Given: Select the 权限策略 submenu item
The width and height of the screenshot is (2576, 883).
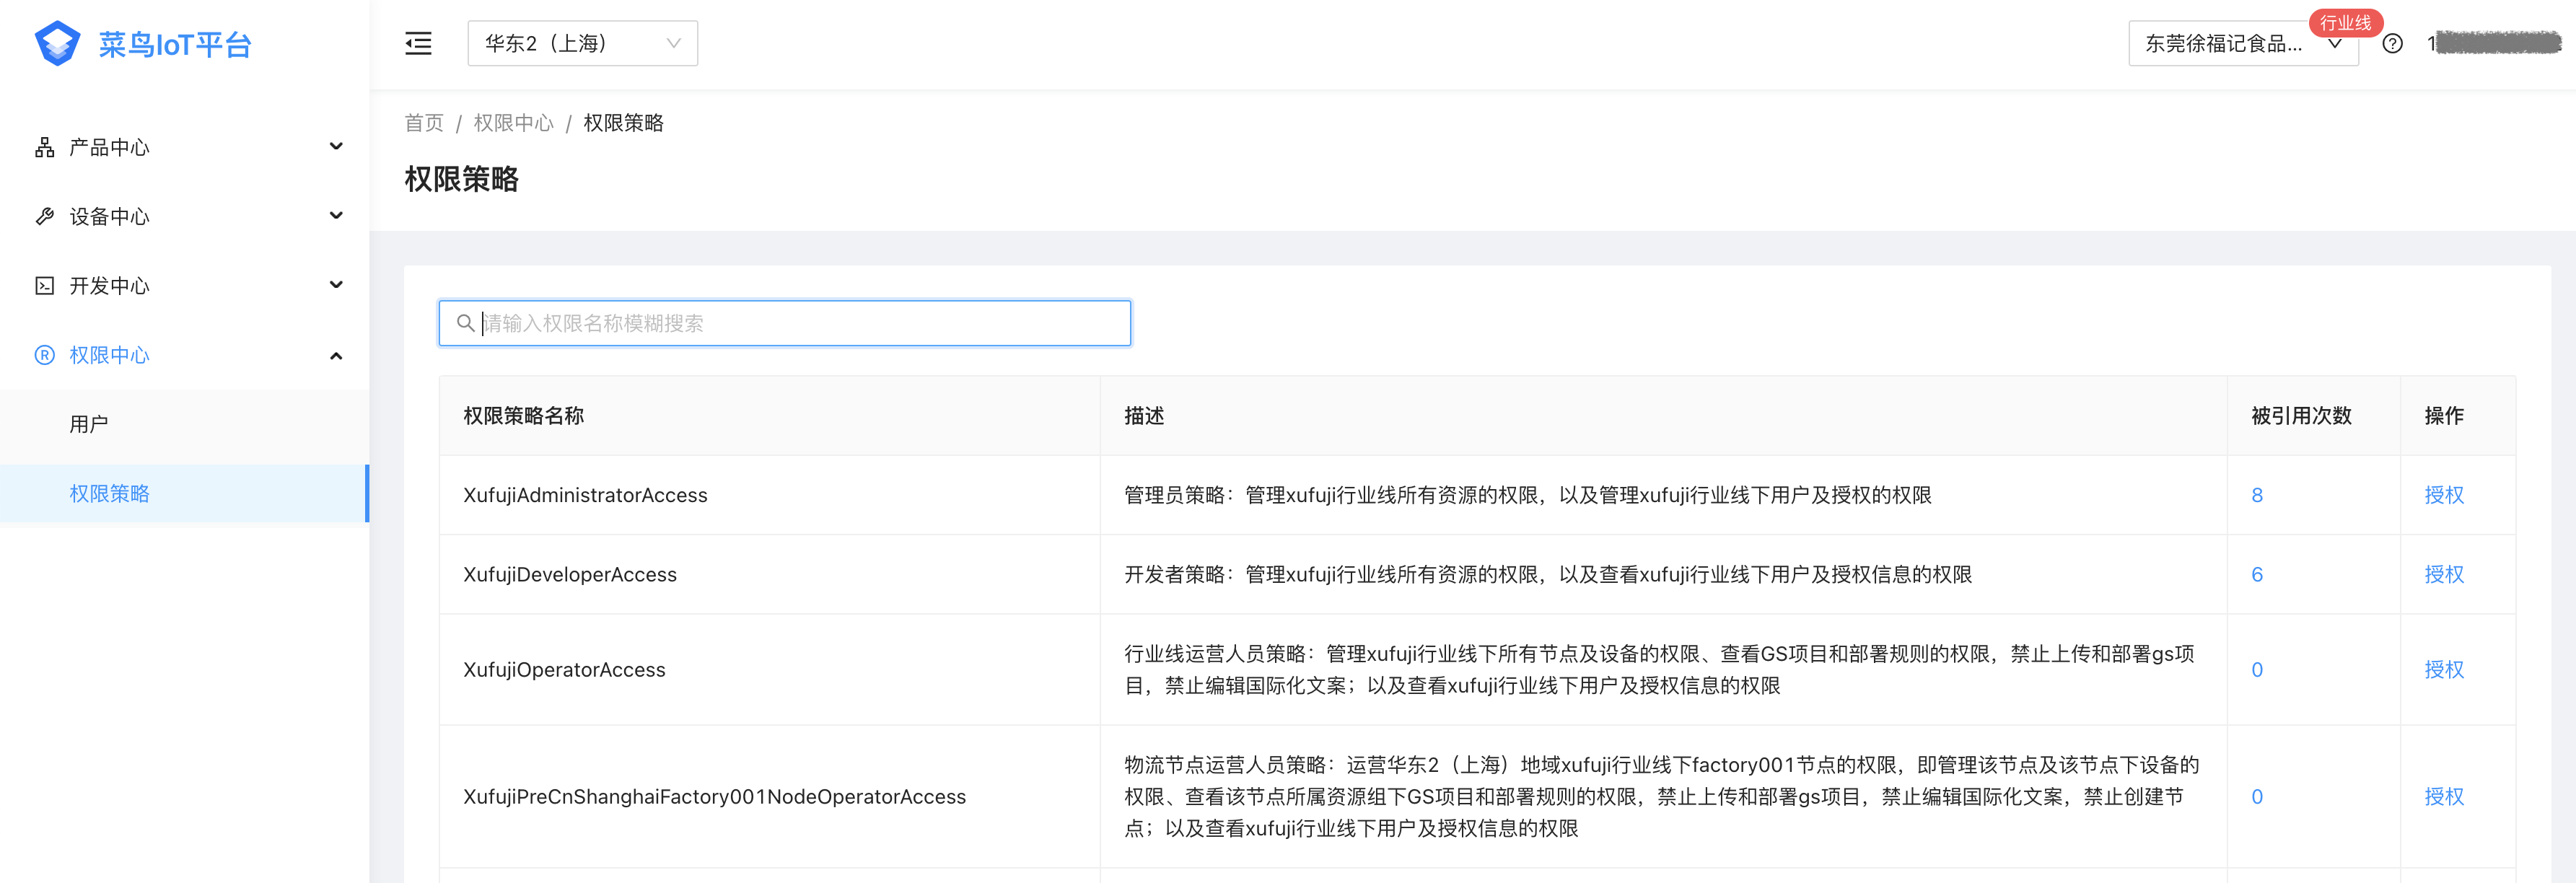Looking at the screenshot, I should [109, 493].
